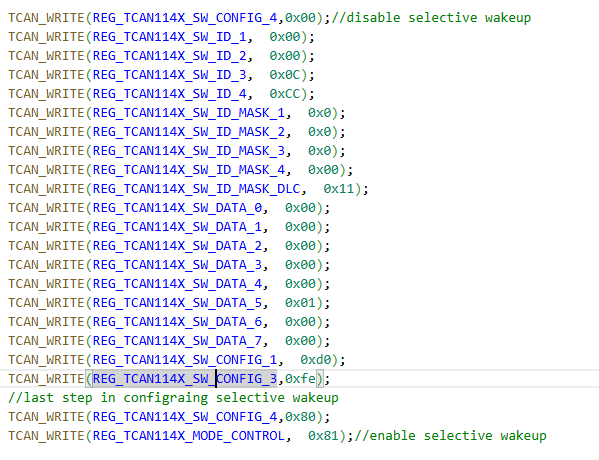Click the 0x81 value in MODE_CONTROL line
The image size is (599, 460).
[323, 436]
